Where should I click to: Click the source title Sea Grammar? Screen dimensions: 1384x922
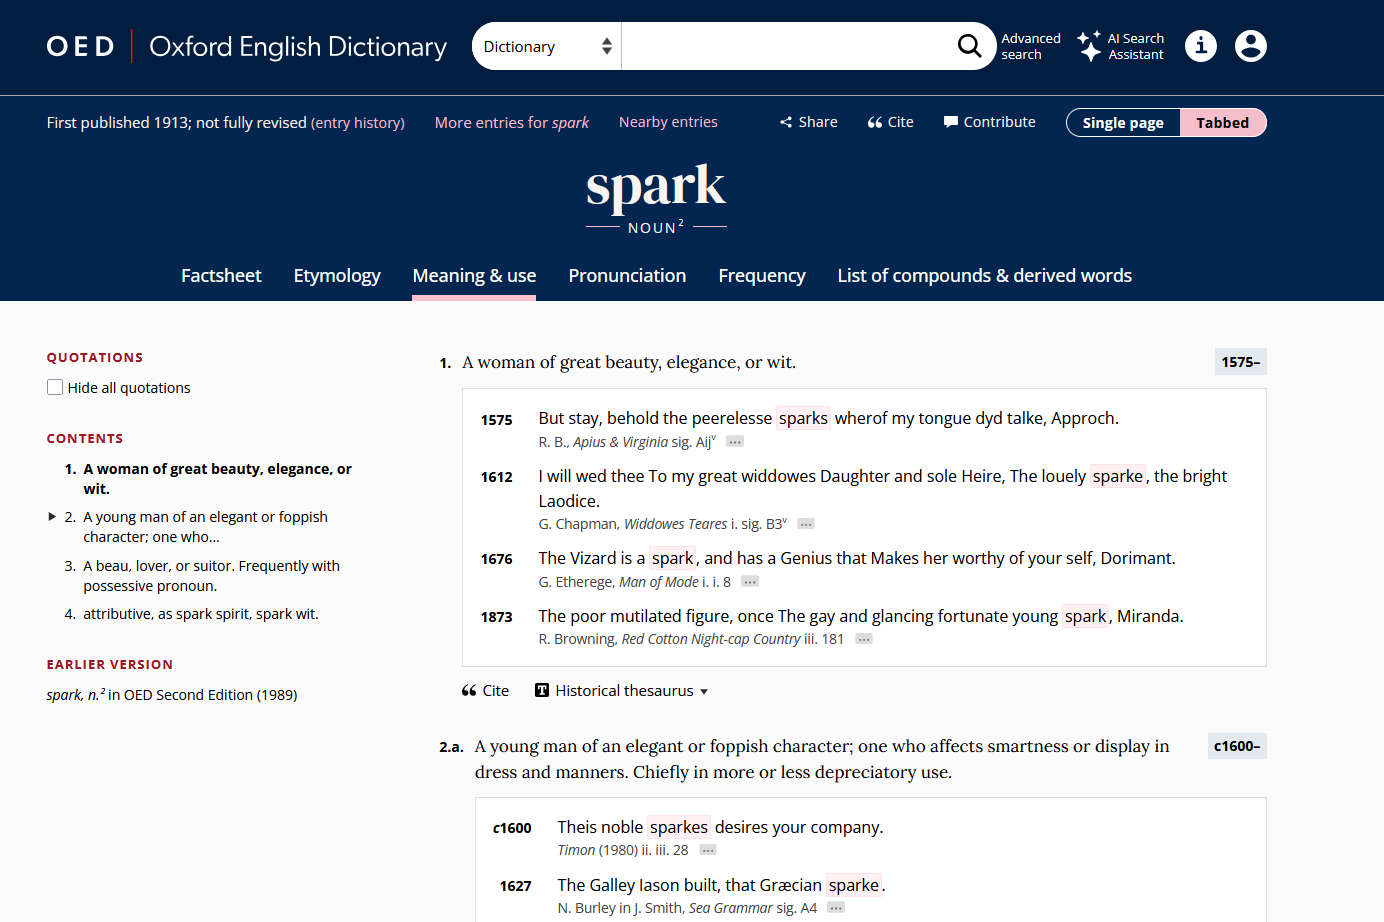[731, 908]
